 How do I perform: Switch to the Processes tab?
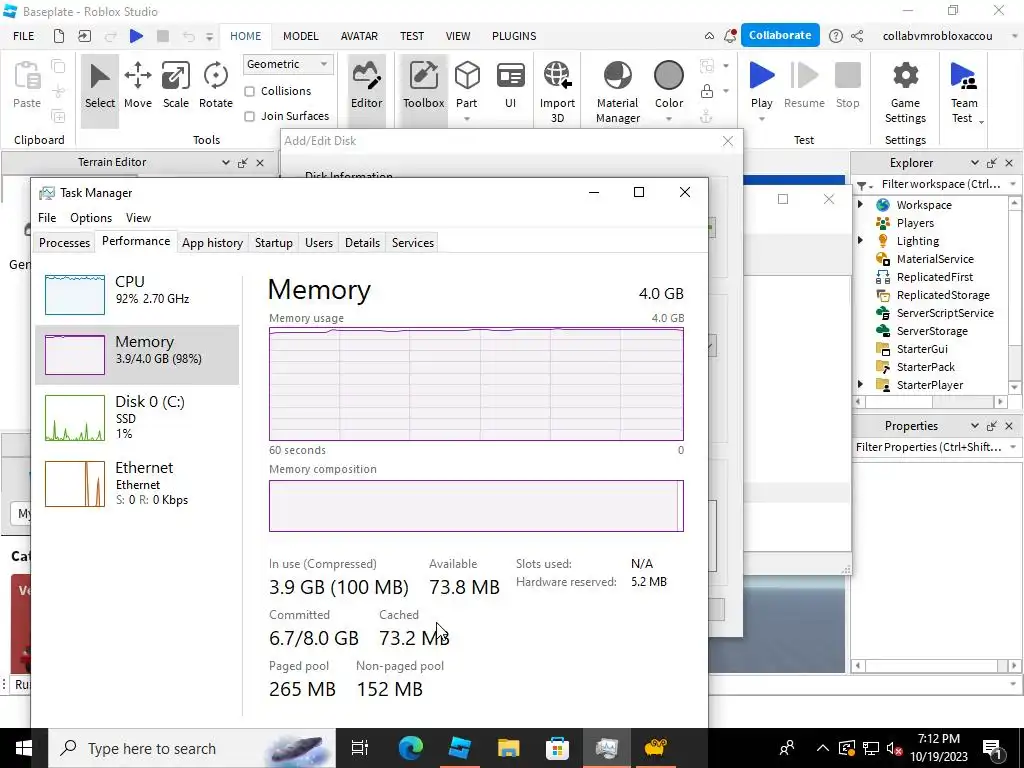pyautogui.click(x=65, y=242)
